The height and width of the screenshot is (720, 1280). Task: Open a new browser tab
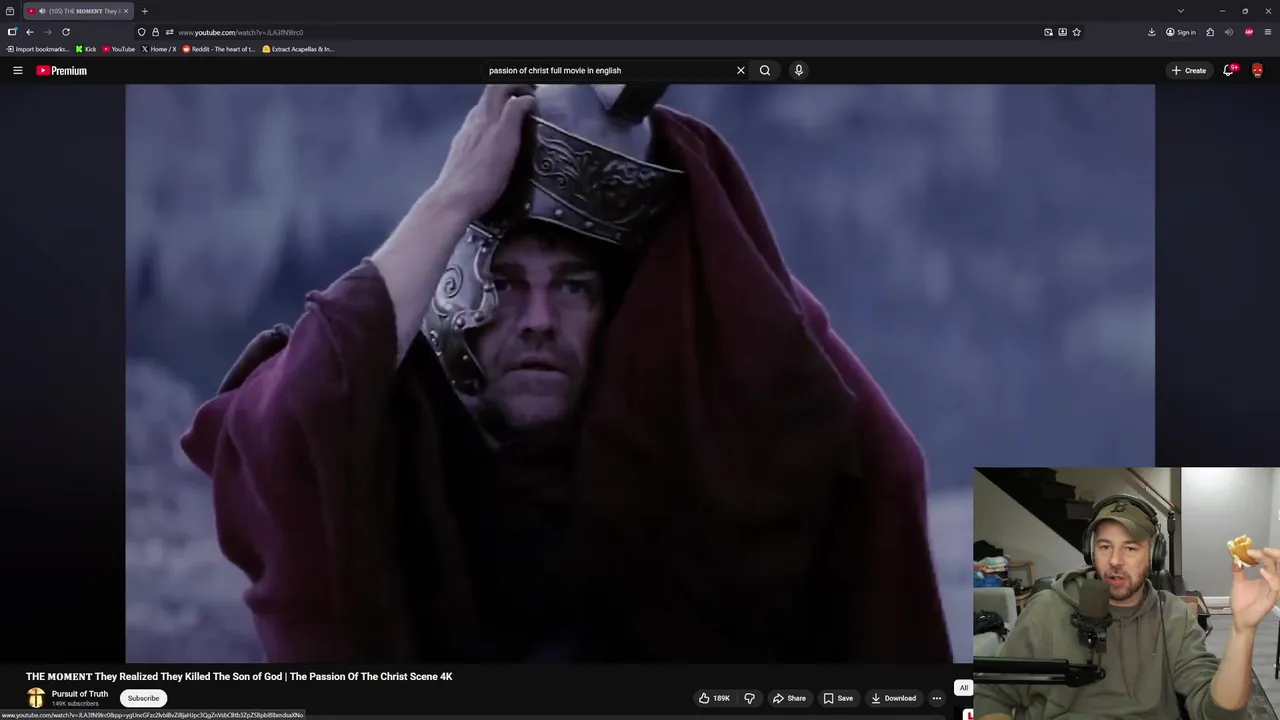point(144,11)
